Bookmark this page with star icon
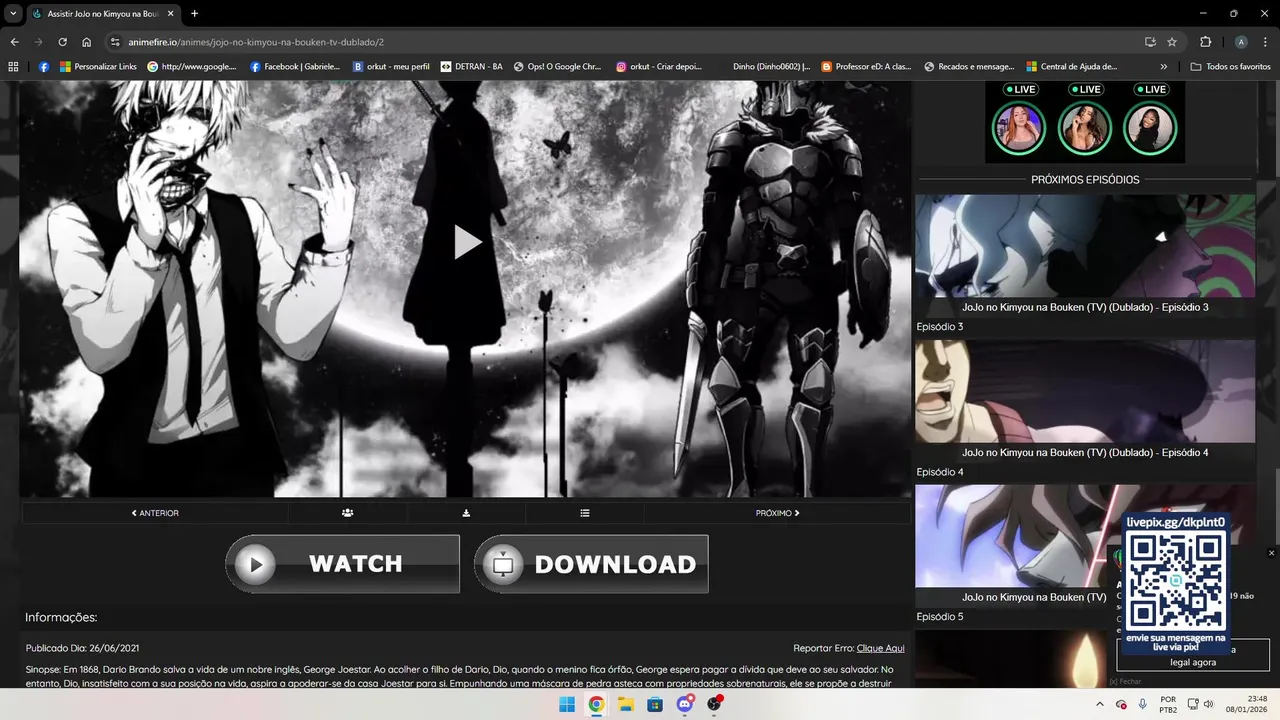This screenshot has height=720, width=1280. [x=1172, y=42]
